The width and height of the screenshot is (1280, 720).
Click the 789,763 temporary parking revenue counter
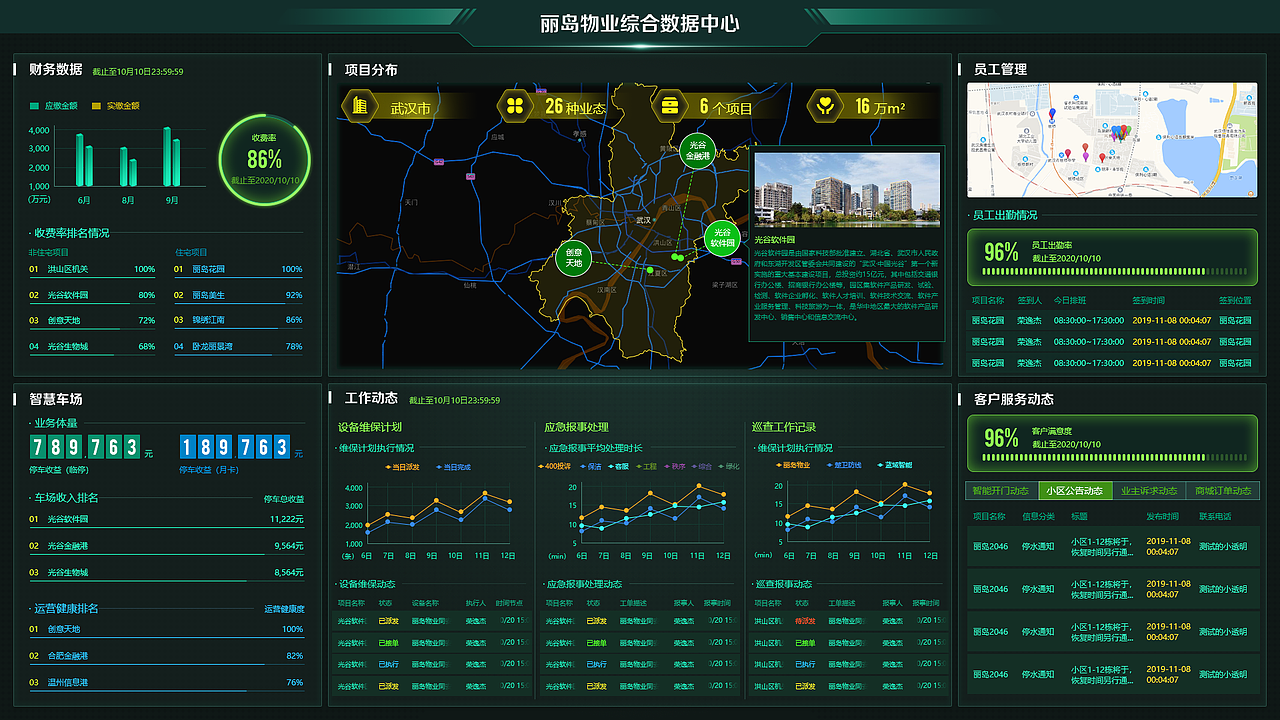click(85, 446)
